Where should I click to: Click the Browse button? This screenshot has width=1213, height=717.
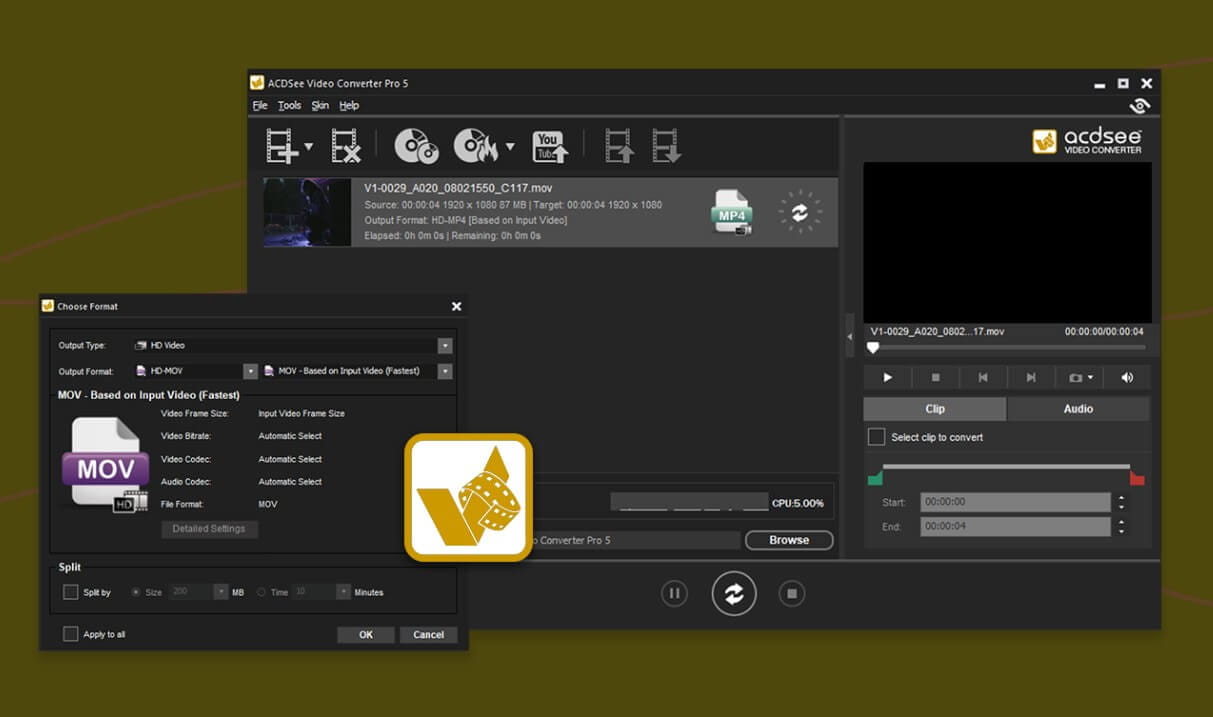[x=789, y=540]
